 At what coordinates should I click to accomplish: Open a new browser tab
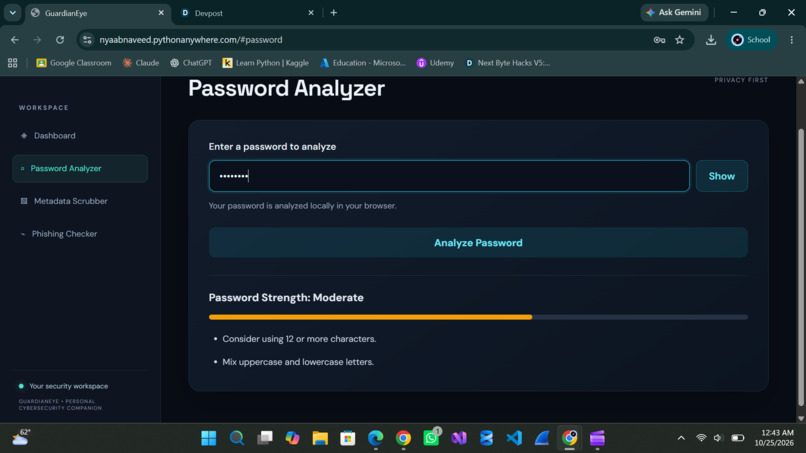pyautogui.click(x=334, y=13)
